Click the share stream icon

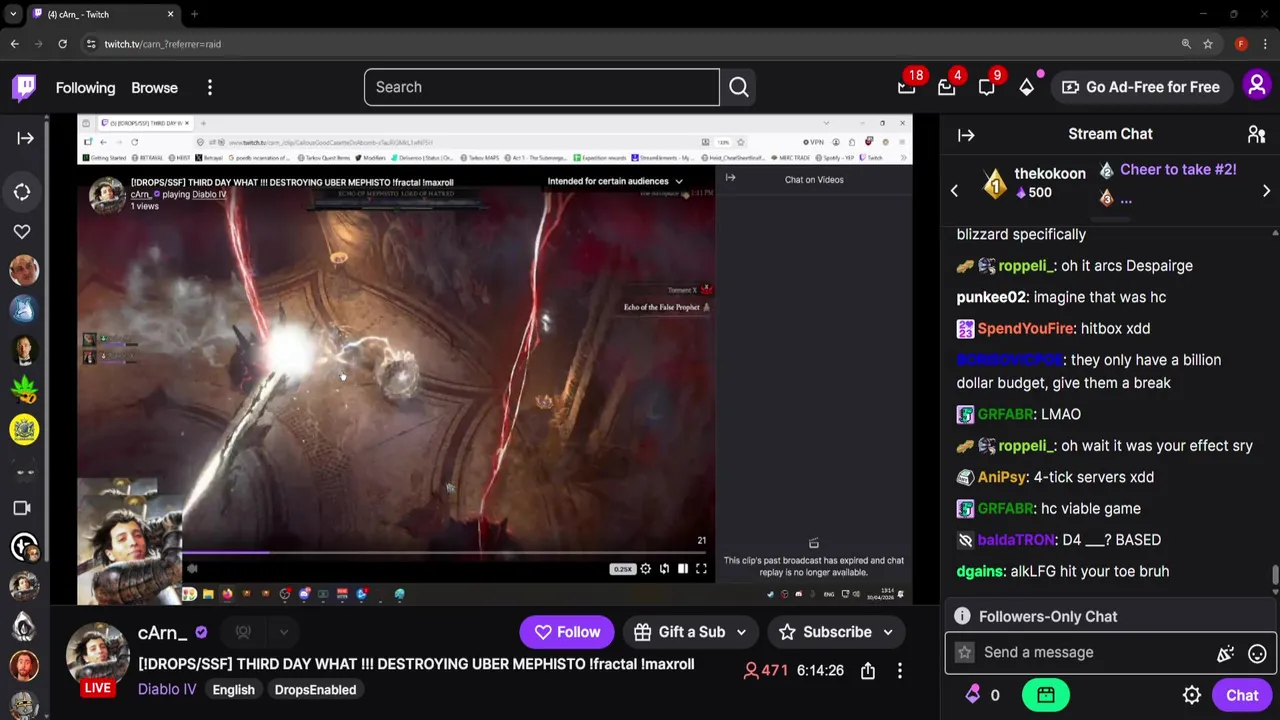click(868, 671)
